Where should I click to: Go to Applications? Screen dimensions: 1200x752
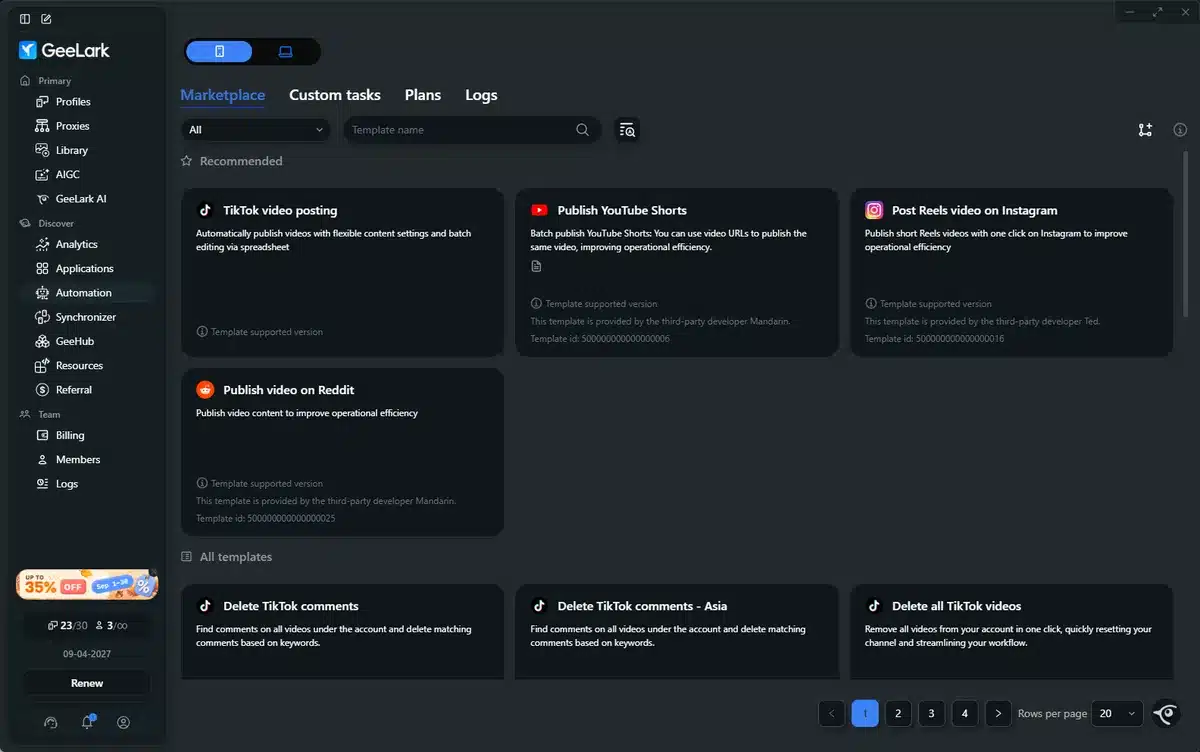[84, 268]
